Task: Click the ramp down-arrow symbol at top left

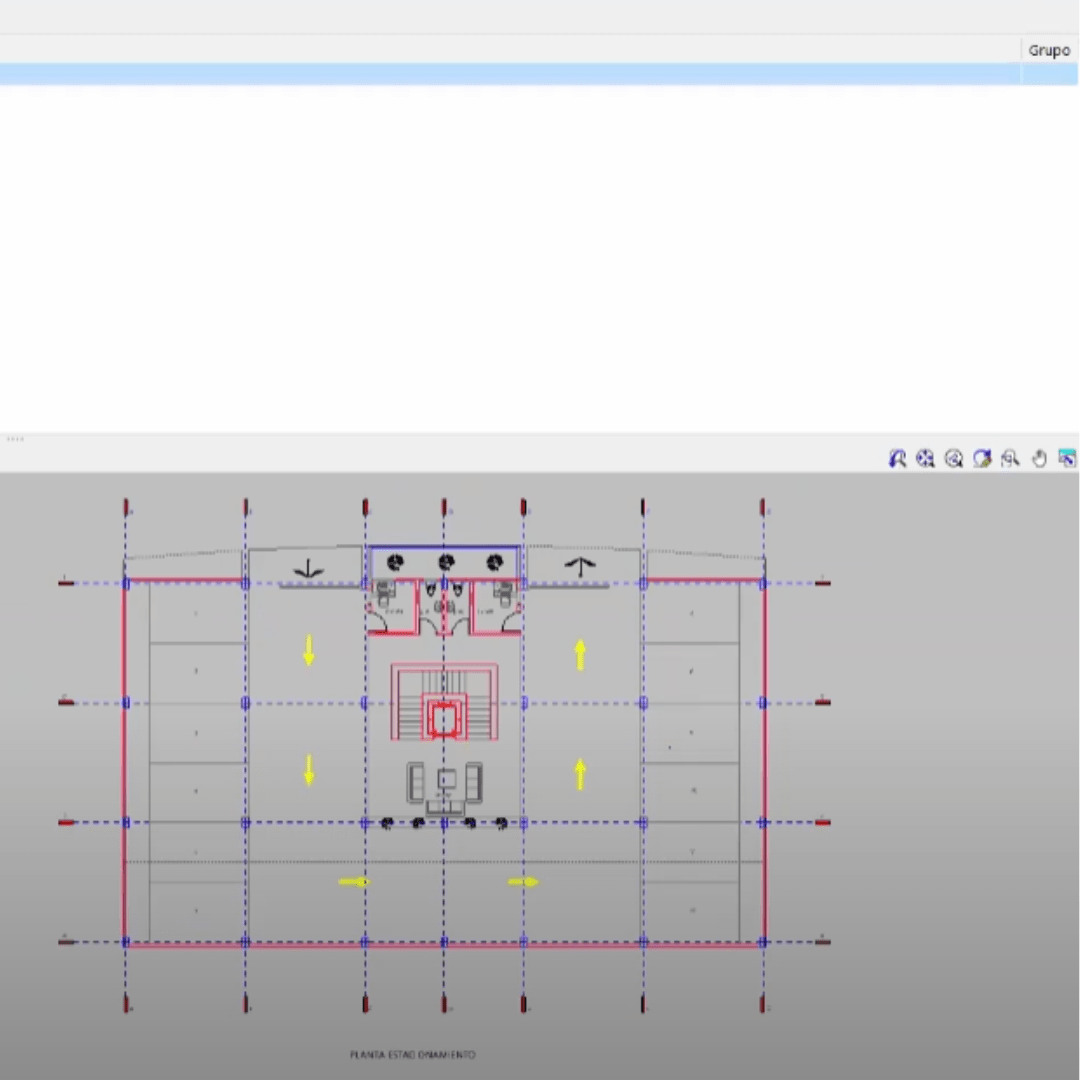Action: point(308,571)
